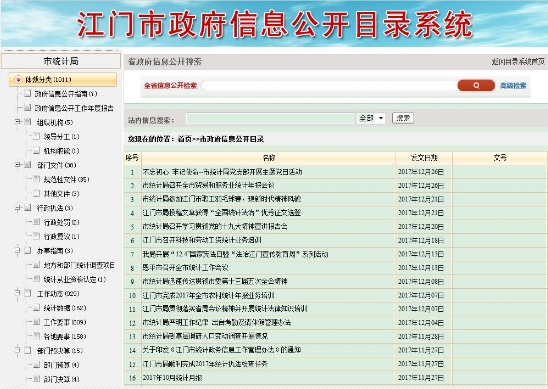Viewport: 548px width, 389px height.
Task: Click the 发文日期 column header
Action: click(424, 158)
